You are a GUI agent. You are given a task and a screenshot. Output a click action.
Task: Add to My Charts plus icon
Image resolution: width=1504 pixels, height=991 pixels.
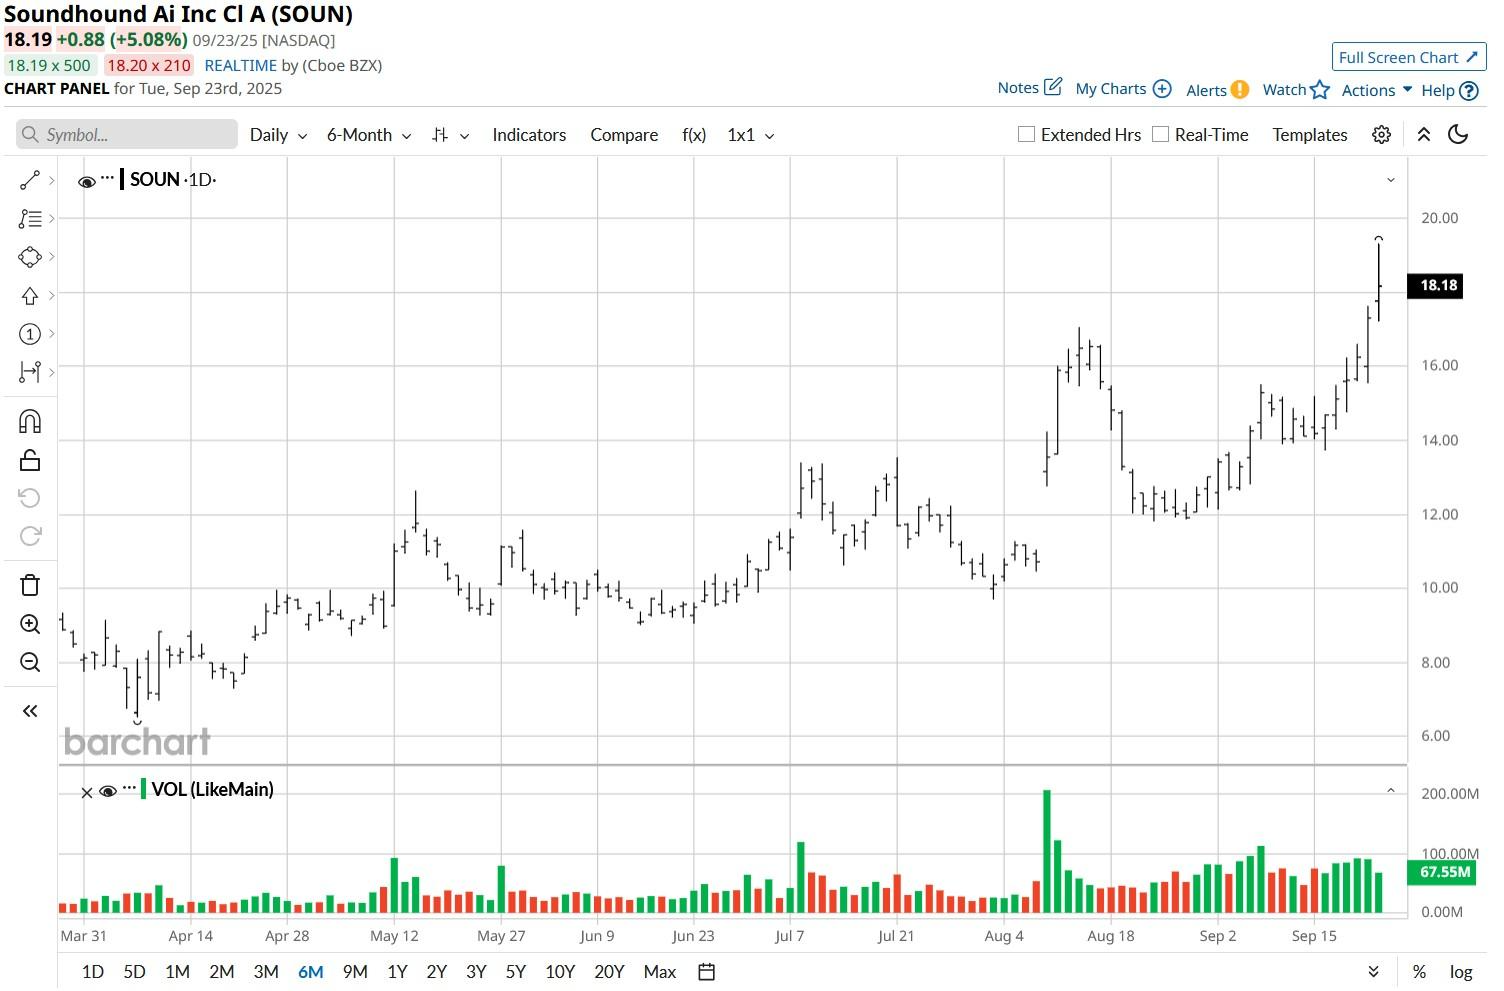click(1162, 89)
